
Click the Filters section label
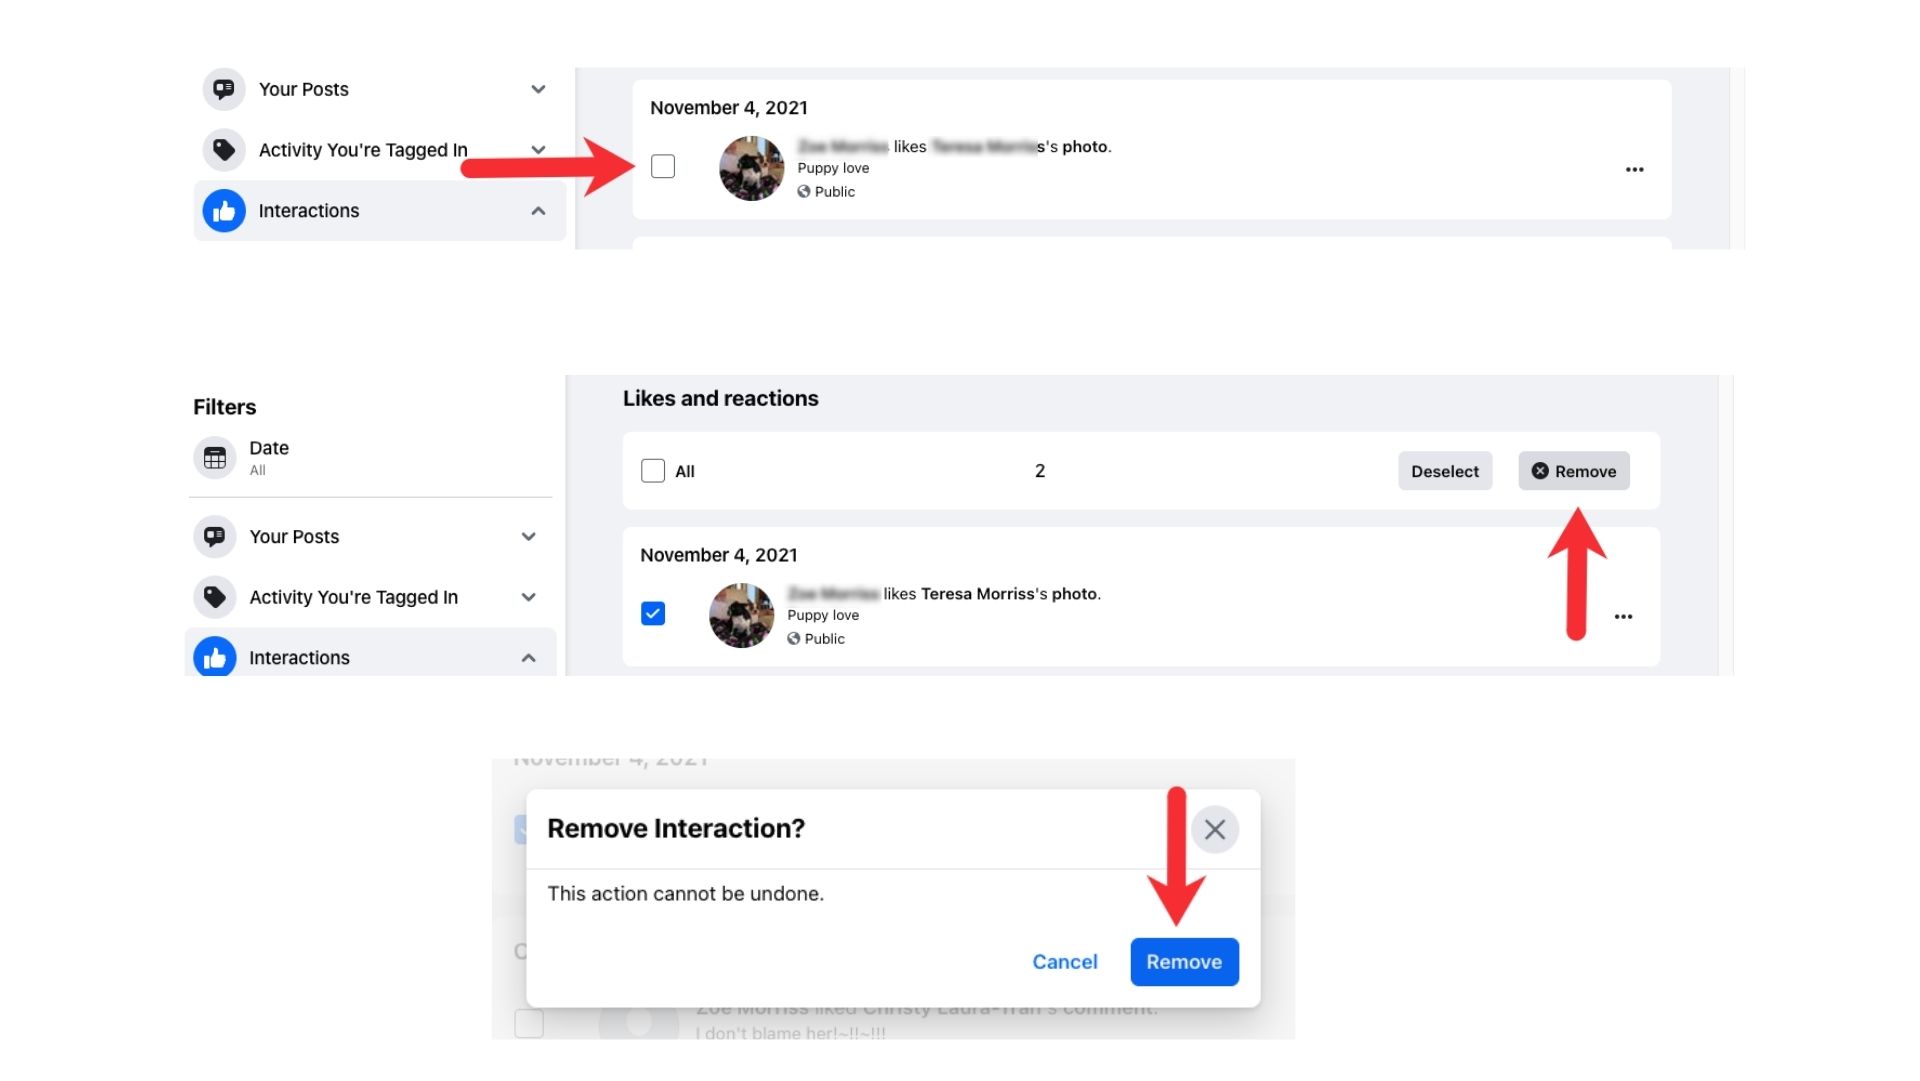point(223,406)
